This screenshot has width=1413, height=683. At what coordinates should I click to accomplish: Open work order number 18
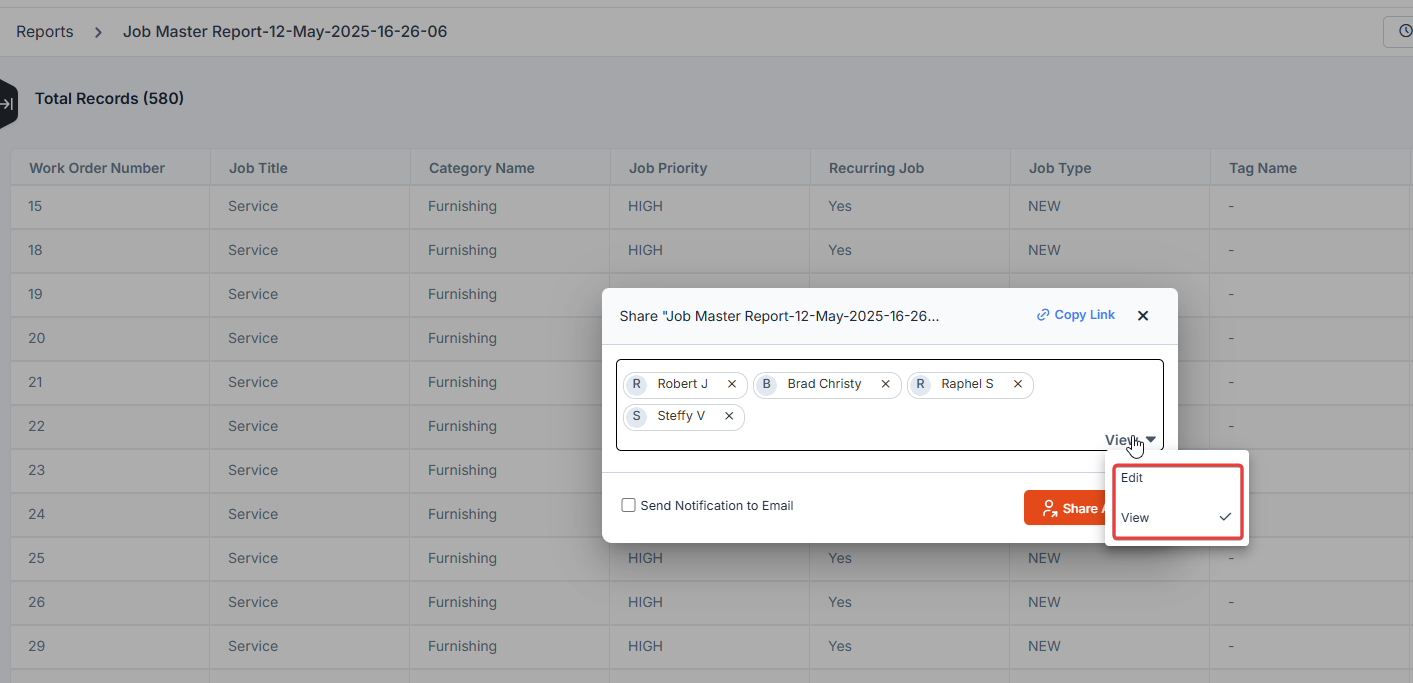tap(35, 250)
